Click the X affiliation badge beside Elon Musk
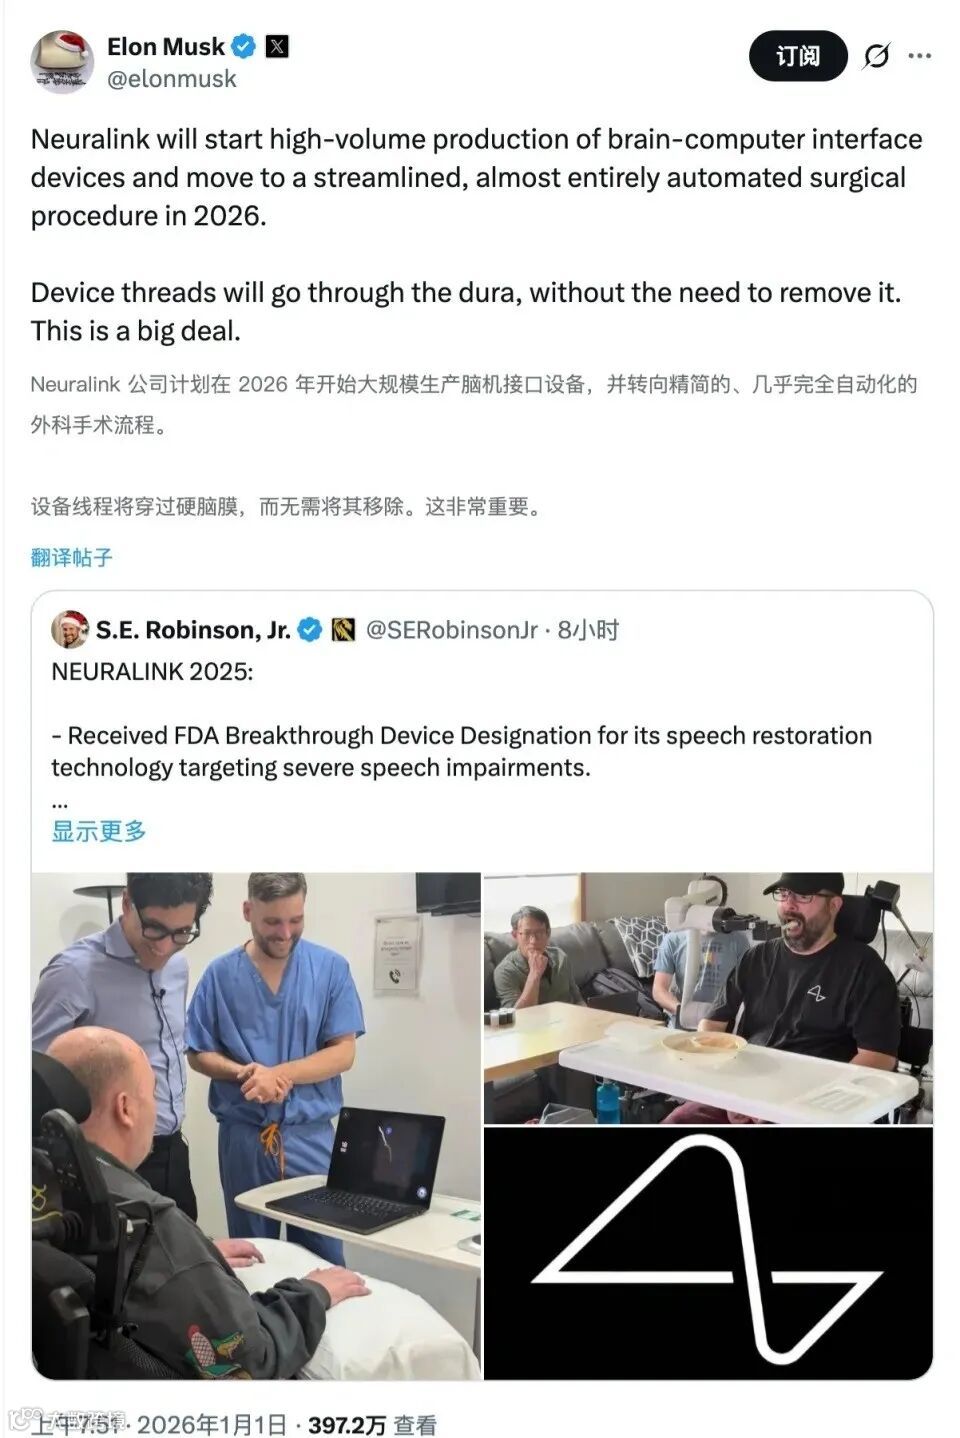This screenshot has height=1438, width=960. coord(277,46)
